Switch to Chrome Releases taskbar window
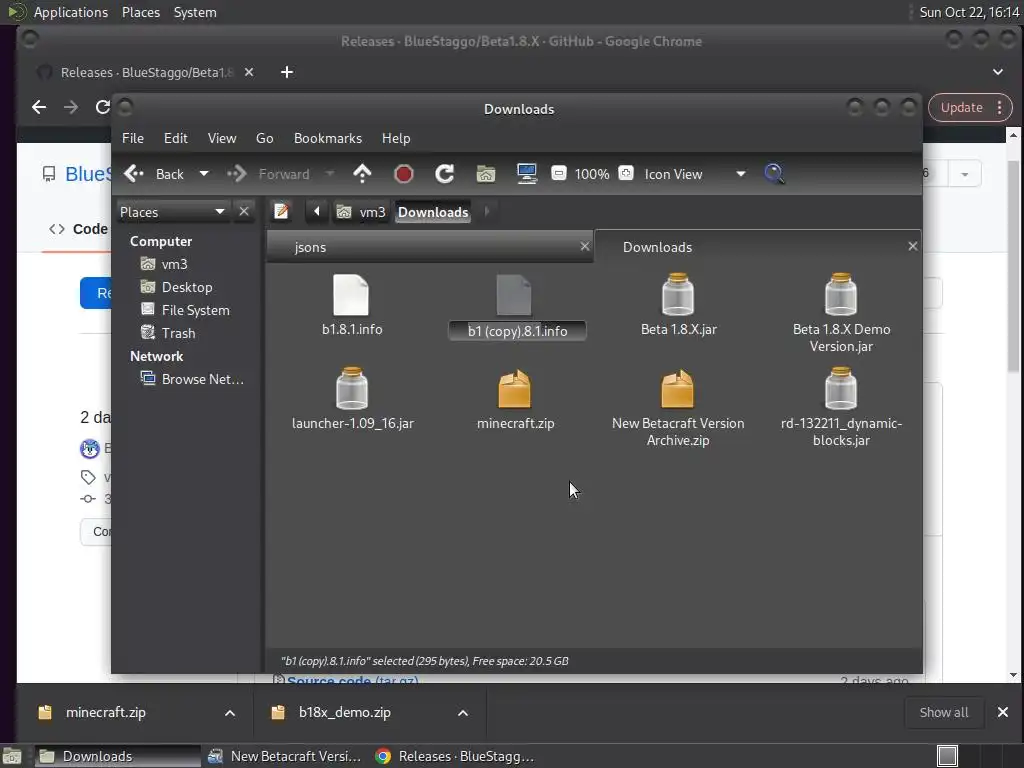 click(x=455, y=756)
